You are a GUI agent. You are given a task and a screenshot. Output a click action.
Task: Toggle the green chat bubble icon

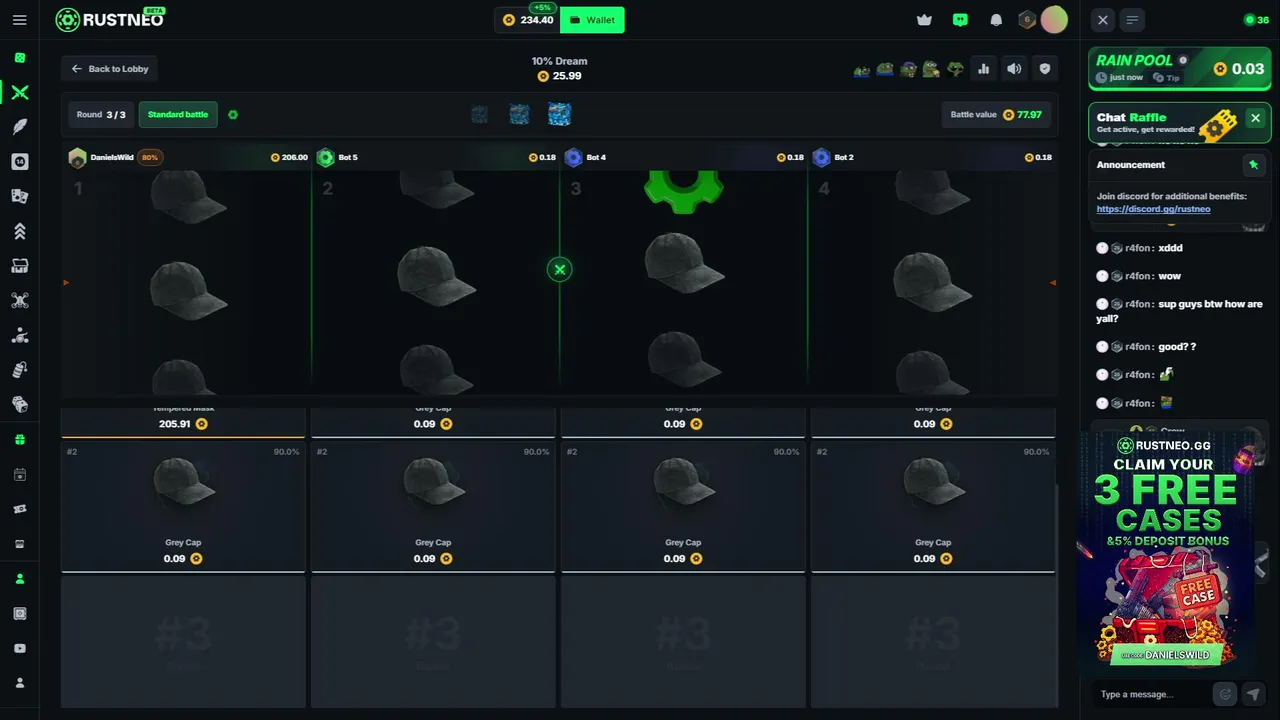click(960, 20)
